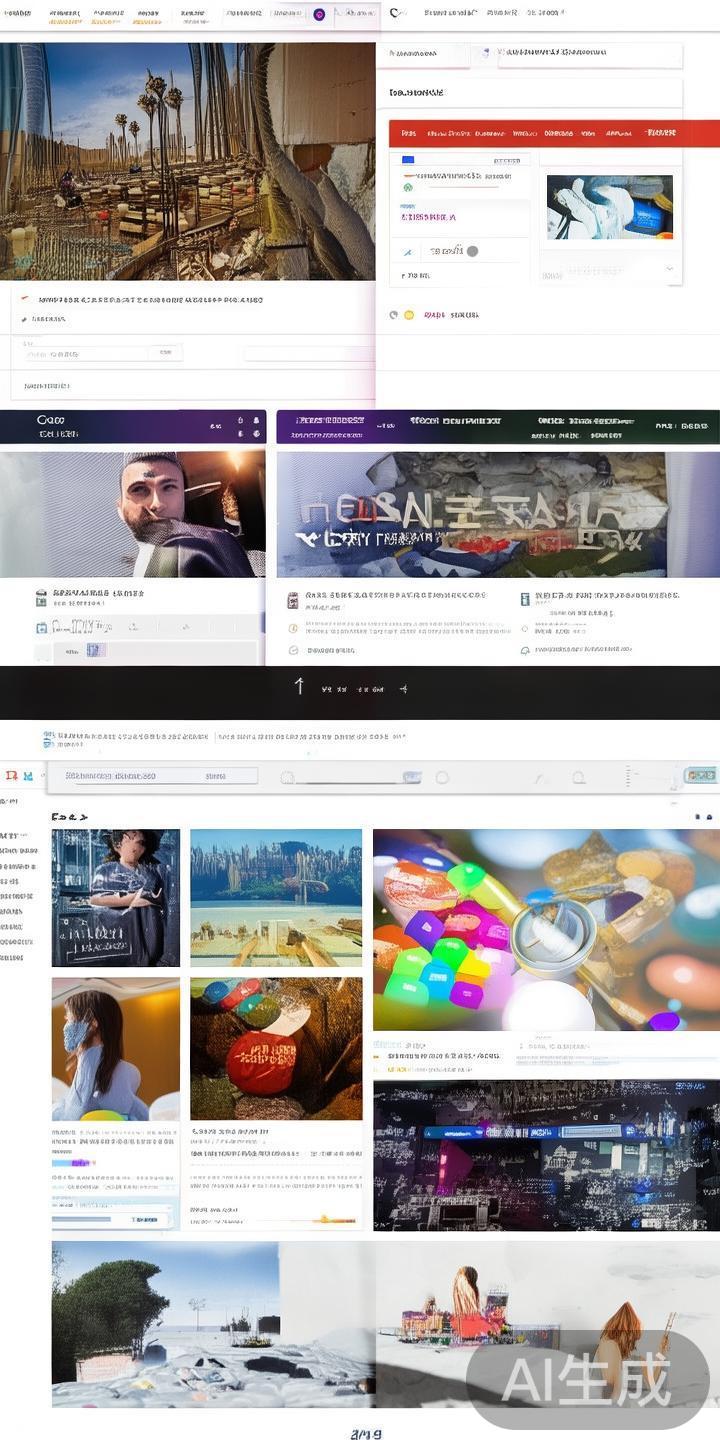The width and height of the screenshot is (720, 1440).
Task: Open the photo of person in dark patterned clothing
Action: (x=116, y=897)
